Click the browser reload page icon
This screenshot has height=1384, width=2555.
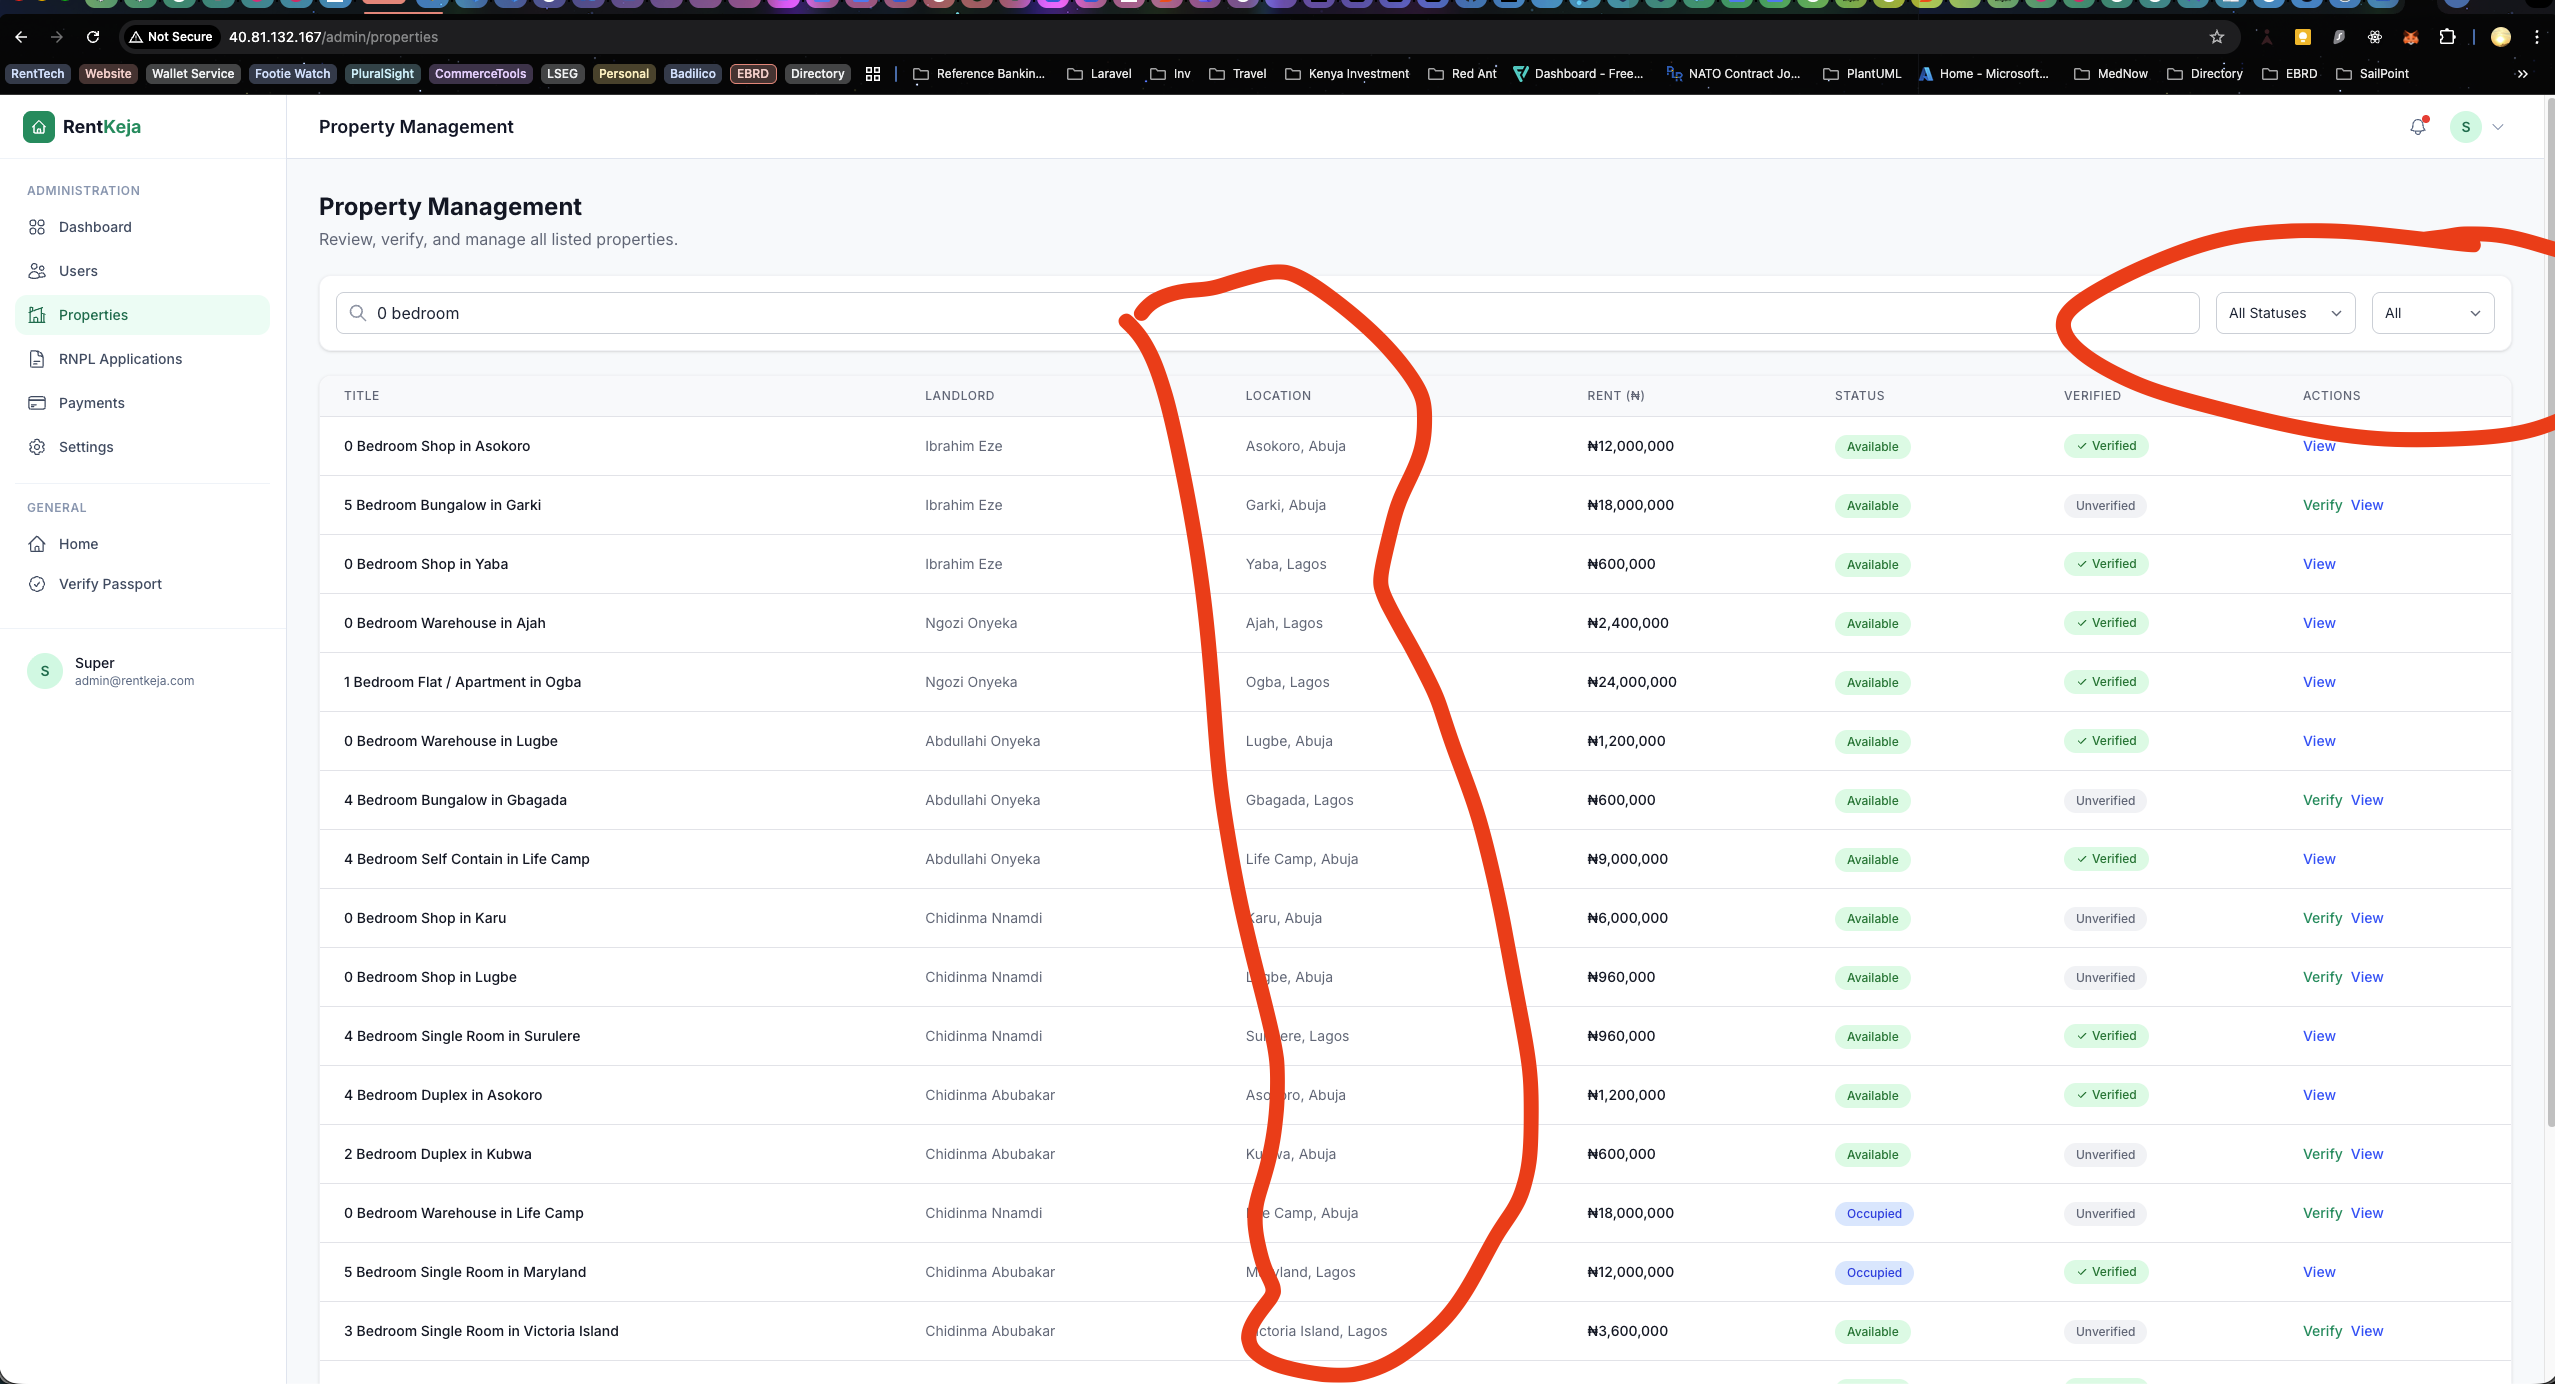click(93, 37)
